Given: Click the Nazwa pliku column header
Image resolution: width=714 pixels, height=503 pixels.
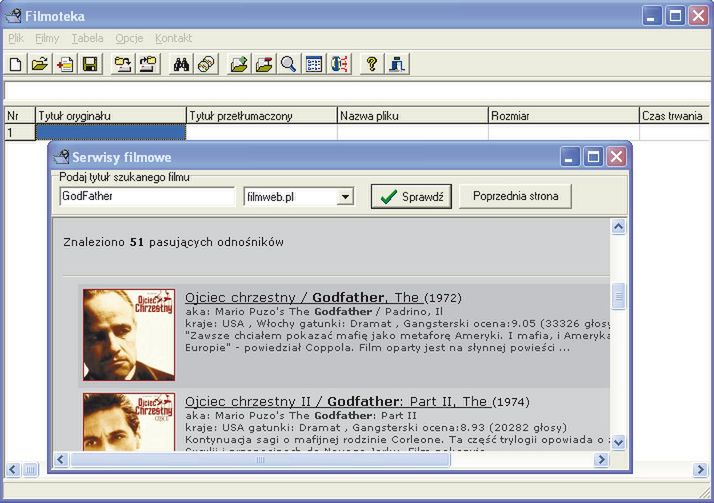Looking at the screenshot, I should pos(413,116).
